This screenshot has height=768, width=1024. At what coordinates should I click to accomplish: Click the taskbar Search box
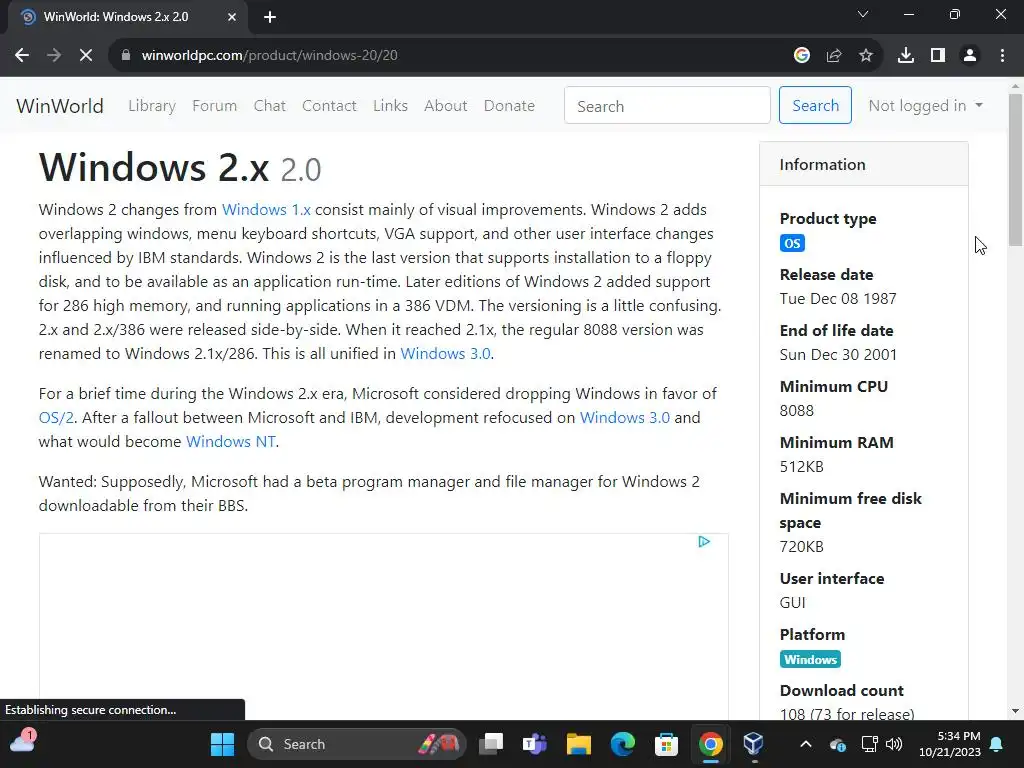[357, 744]
